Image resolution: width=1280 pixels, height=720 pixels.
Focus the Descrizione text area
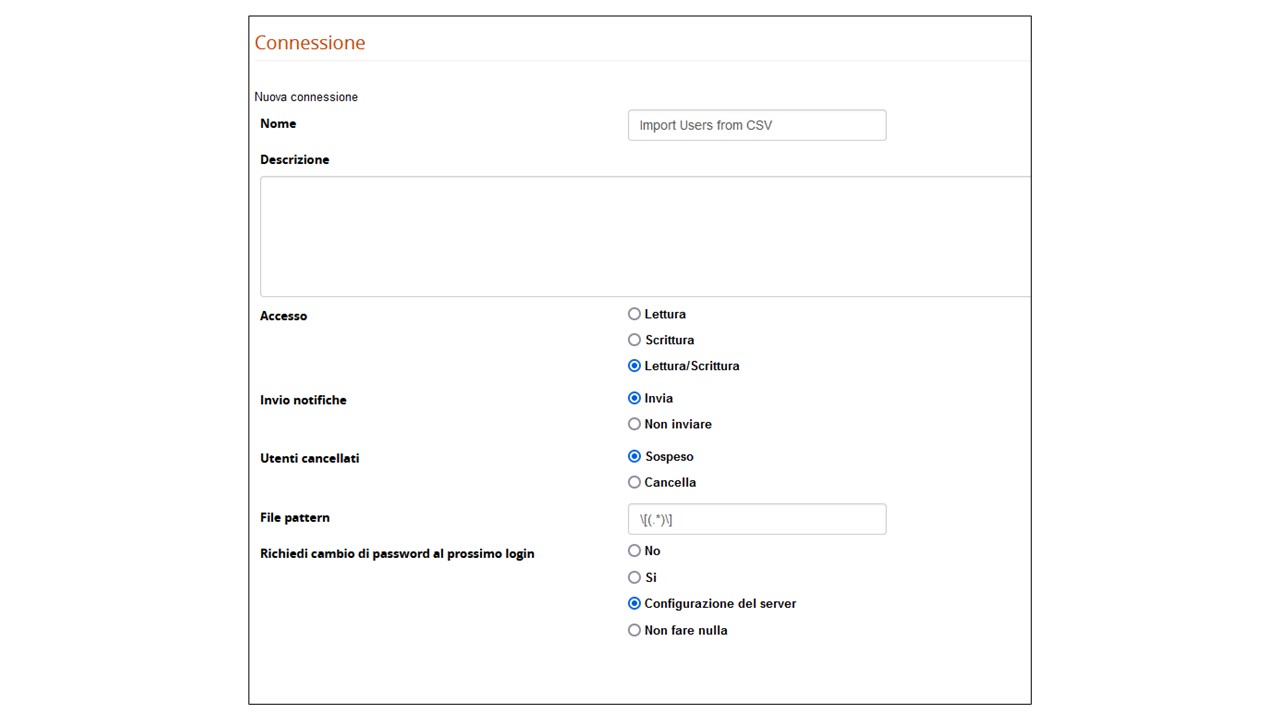645,236
